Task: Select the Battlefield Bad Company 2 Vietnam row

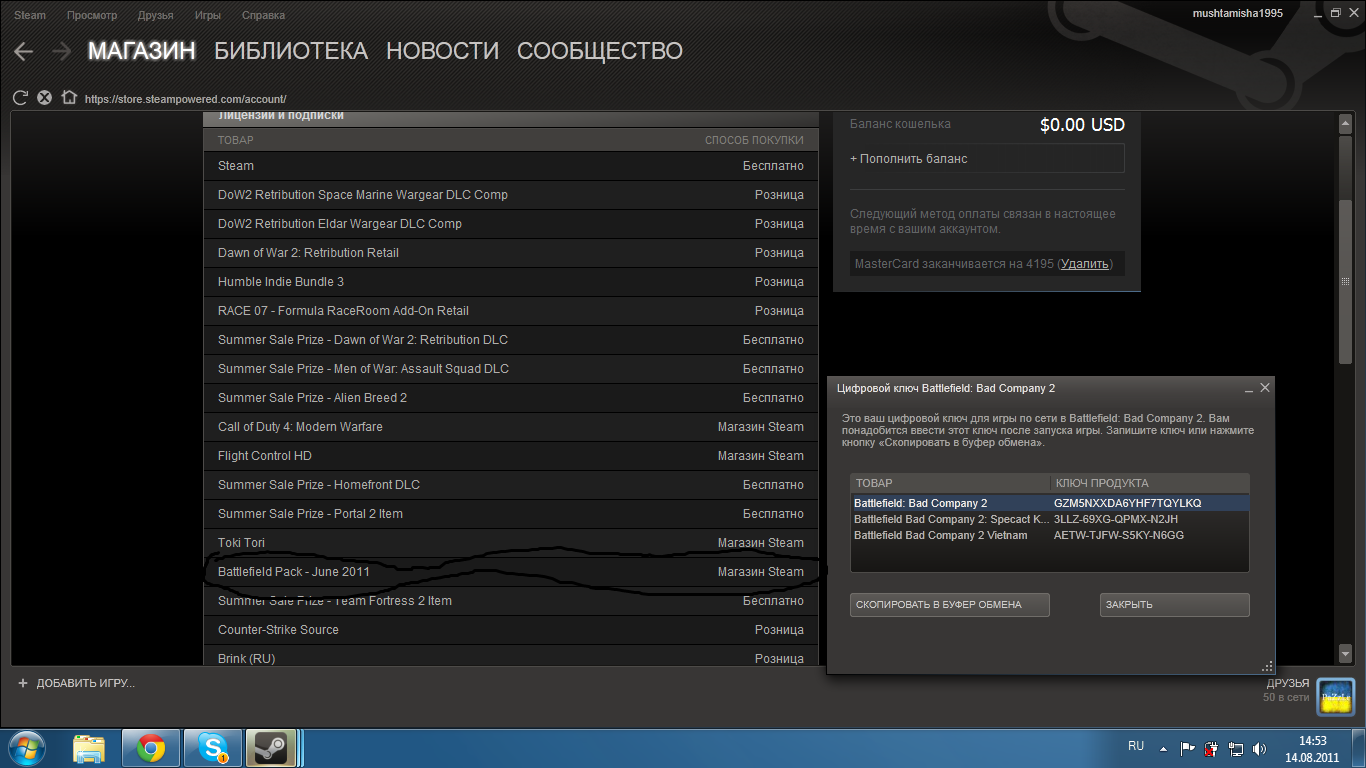Action: 1050,535
